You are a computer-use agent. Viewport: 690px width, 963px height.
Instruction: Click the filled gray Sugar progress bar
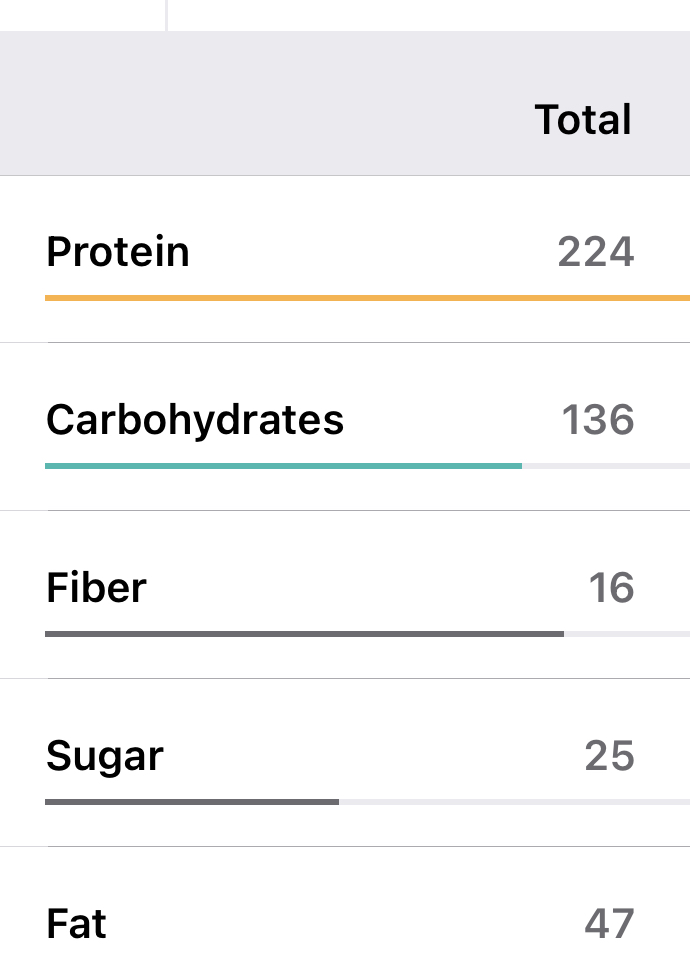click(192, 802)
